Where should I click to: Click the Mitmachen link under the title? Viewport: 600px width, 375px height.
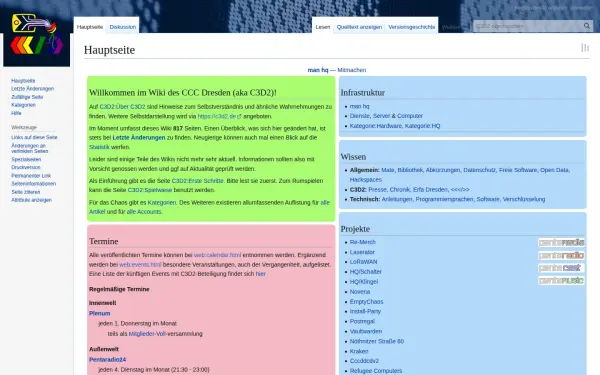[x=352, y=70]
